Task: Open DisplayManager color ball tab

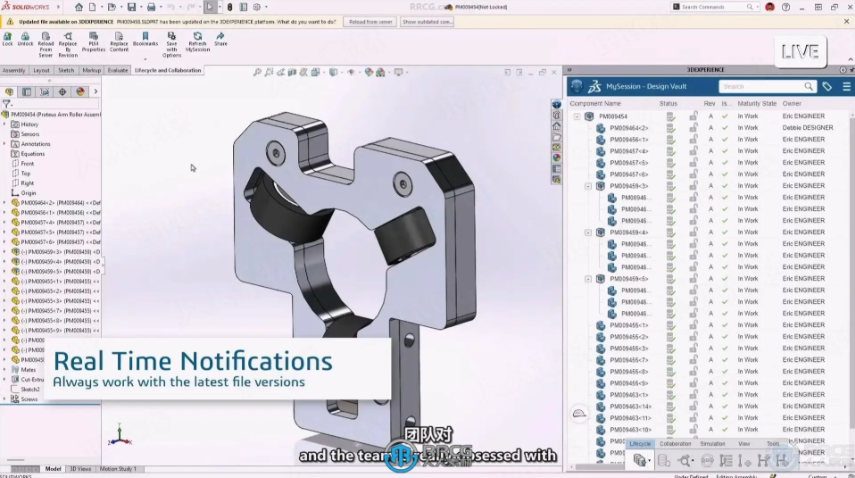Action: coord(80,92)
